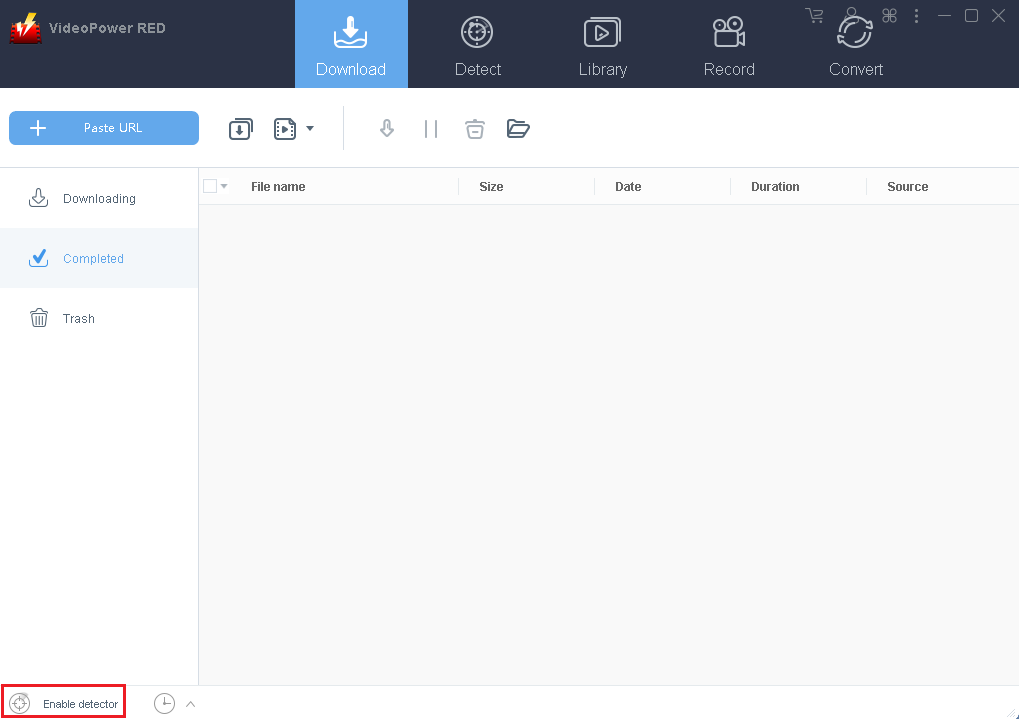Viewport: 1019px width, 719px height.
Task: Click the video-to-MP3 converter icon
Action: pos(285,129)
